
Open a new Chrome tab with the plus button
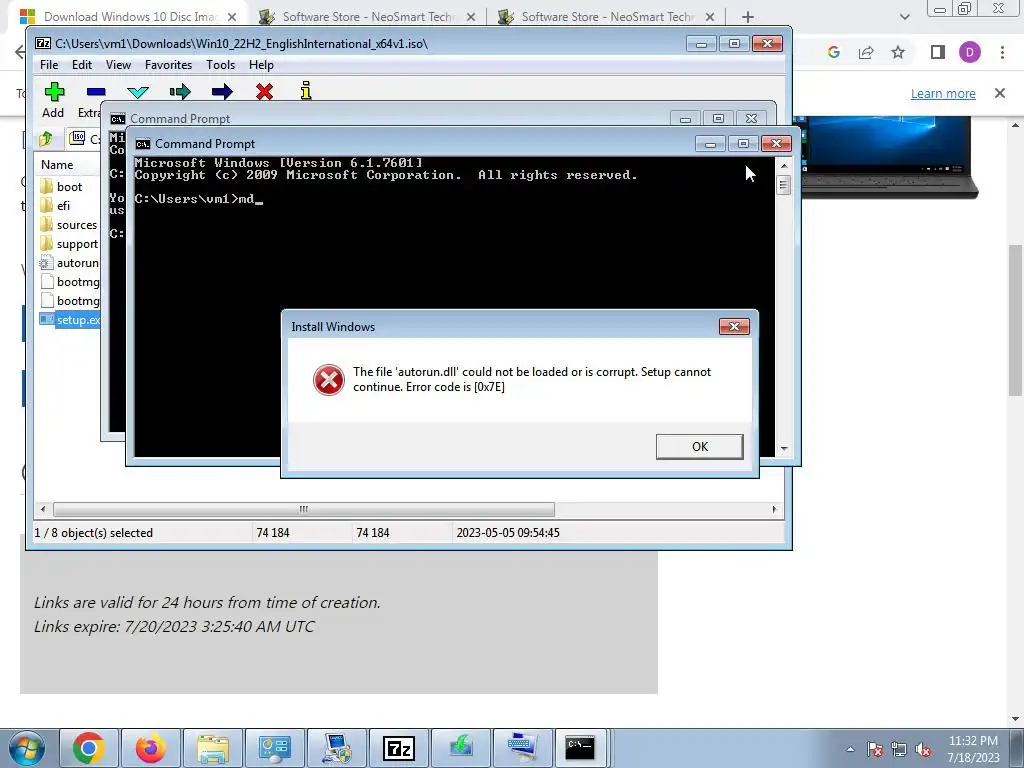coord(748,17)
